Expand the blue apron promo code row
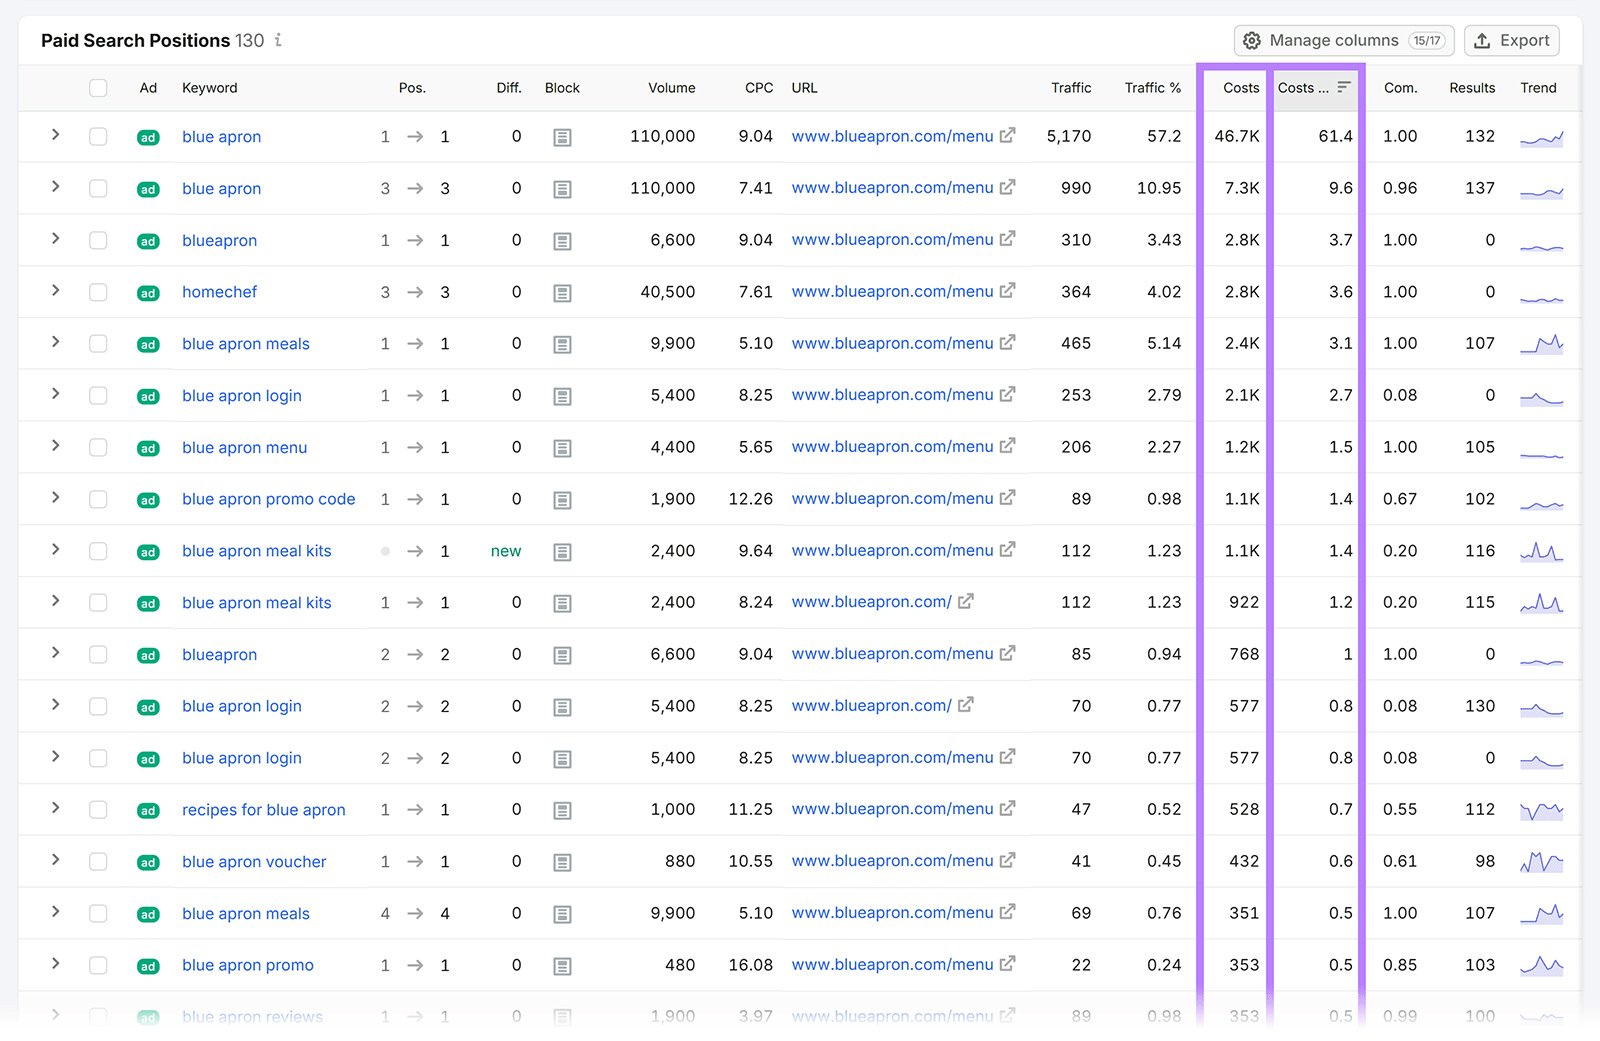 [56, 497]
